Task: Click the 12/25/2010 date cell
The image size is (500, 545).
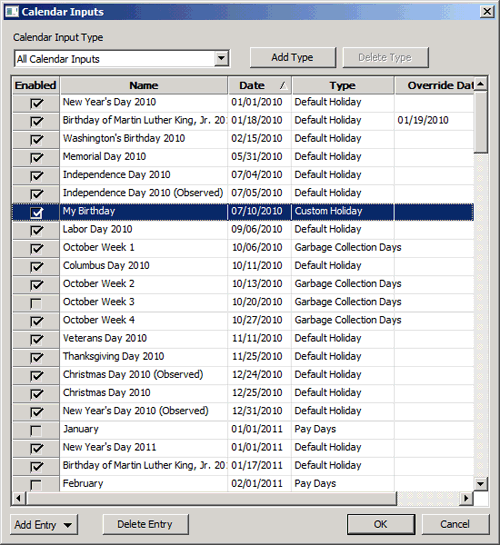Action: pos(260,392)
